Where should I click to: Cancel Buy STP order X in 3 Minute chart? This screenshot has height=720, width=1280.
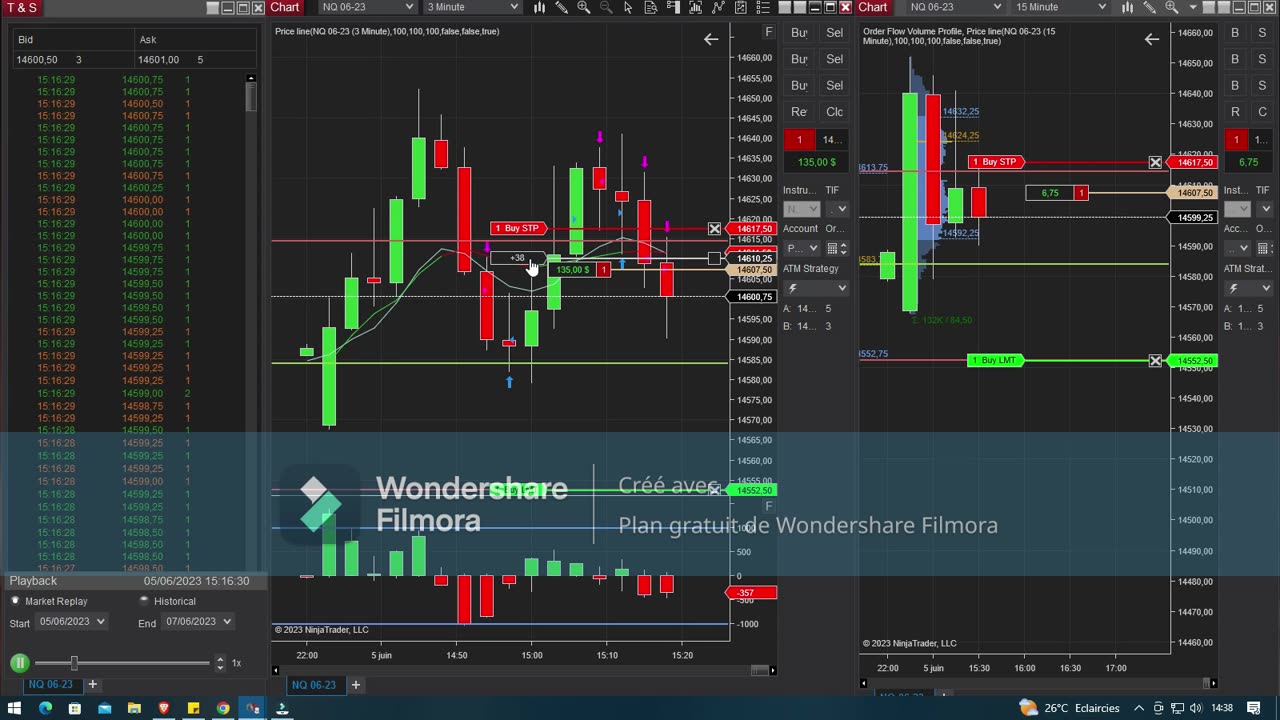(714, 229)
